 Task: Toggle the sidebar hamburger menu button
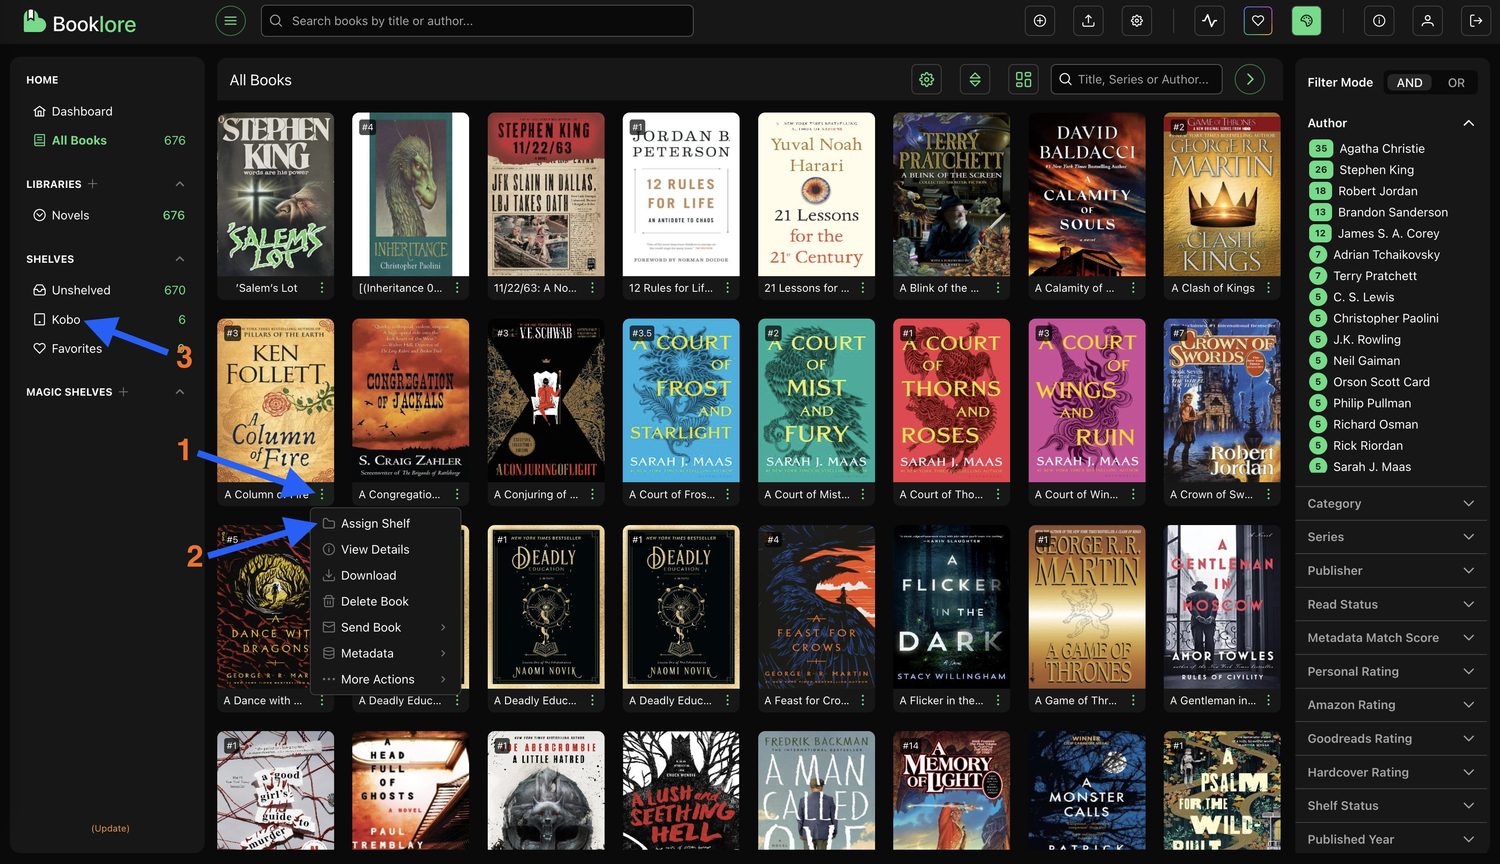coord(230,21)
